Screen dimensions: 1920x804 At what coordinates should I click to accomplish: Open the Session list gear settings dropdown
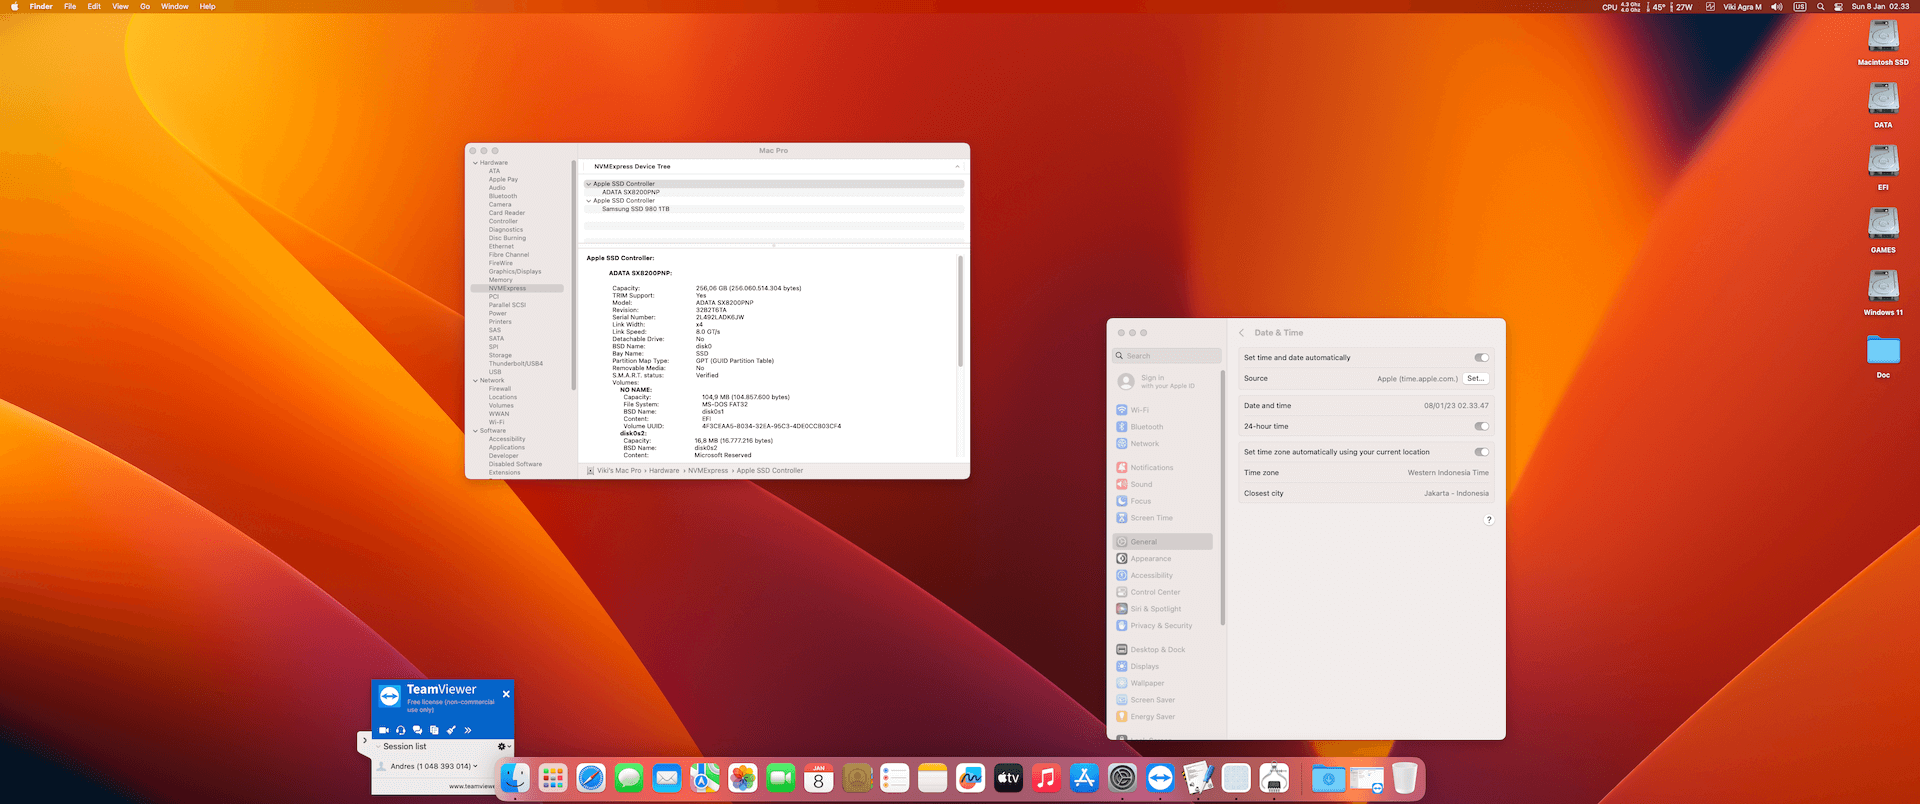[x=504, y=746]
